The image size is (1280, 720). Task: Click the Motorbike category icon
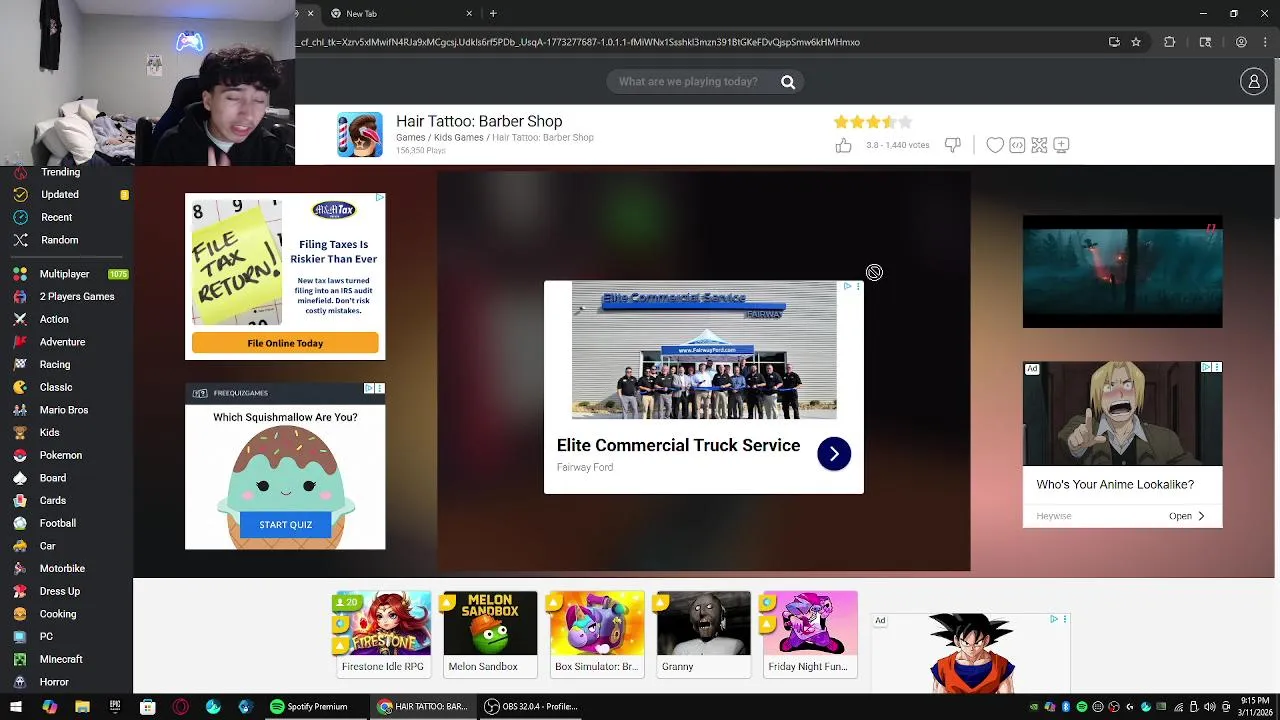click(x=20, y=569)
